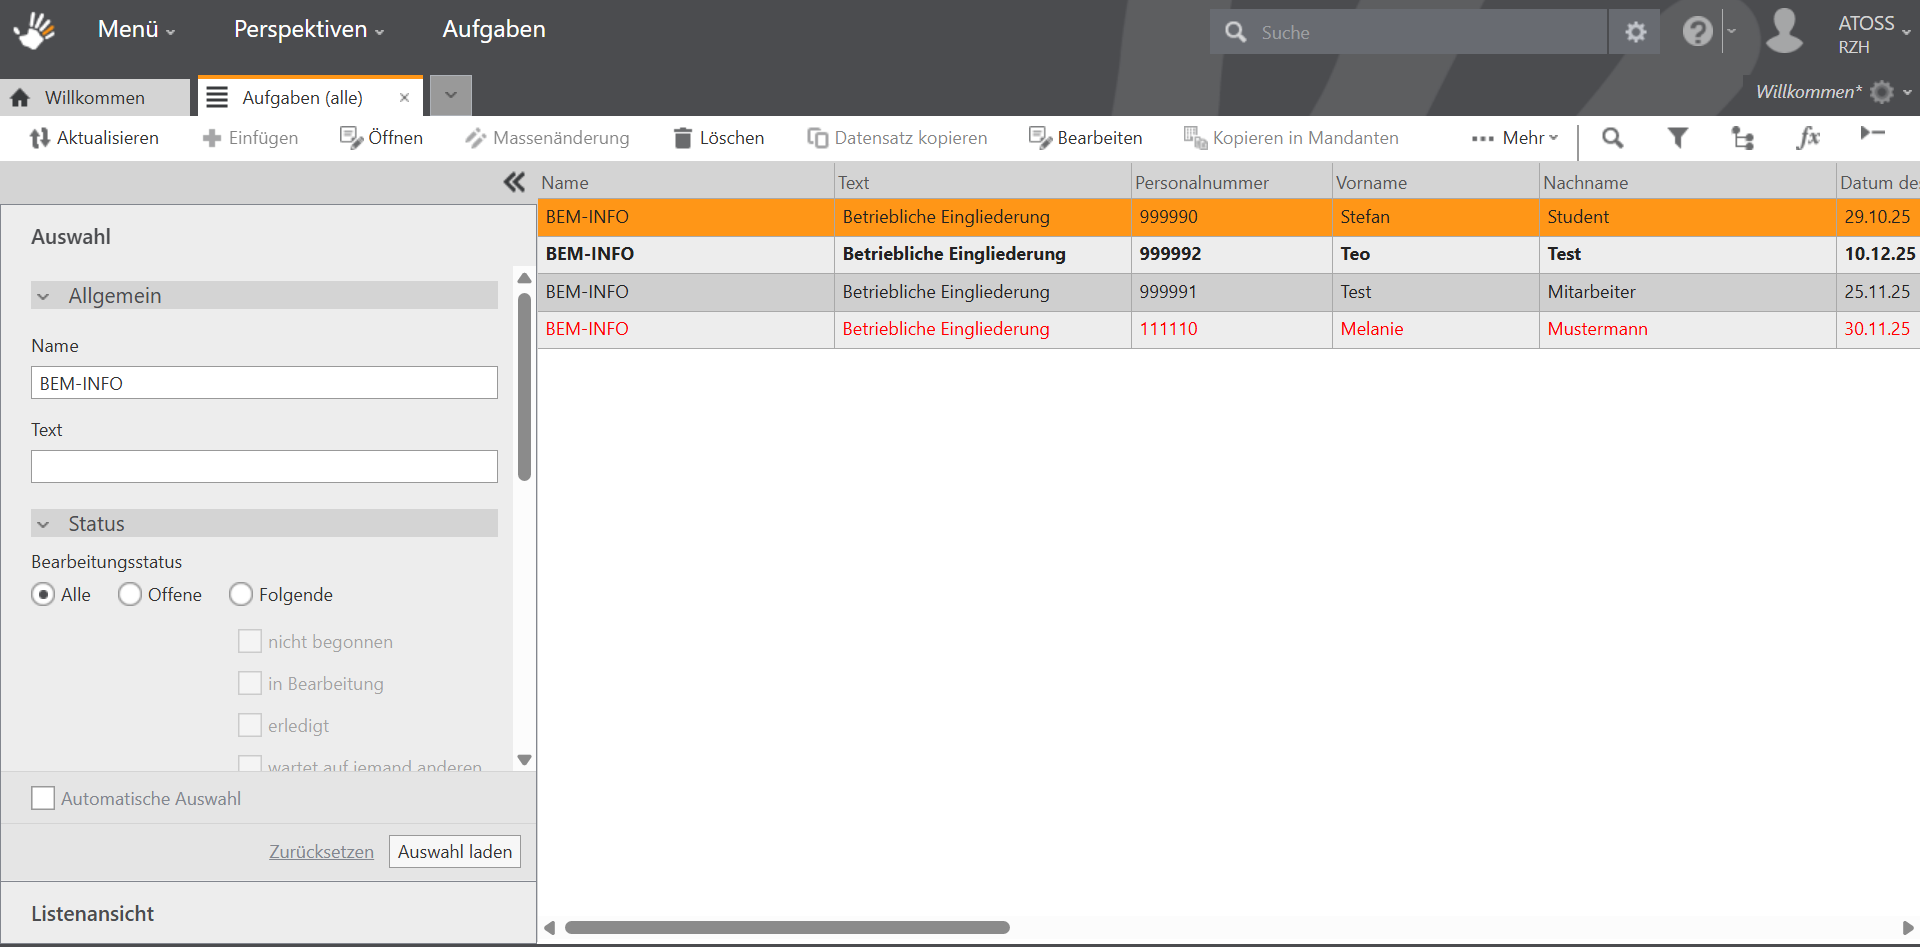Collapse the selection panel with double chevron
The image size is (1920, 947).
[x=514, y=182]
